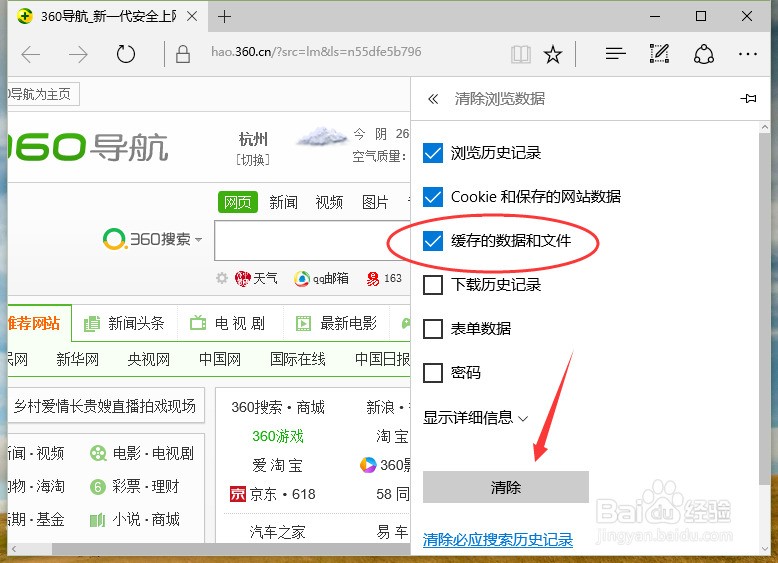The width and height of the screenshot is (778, 563).
Task: Click the settings gear beside 天气
Action: tap(222, 278)
